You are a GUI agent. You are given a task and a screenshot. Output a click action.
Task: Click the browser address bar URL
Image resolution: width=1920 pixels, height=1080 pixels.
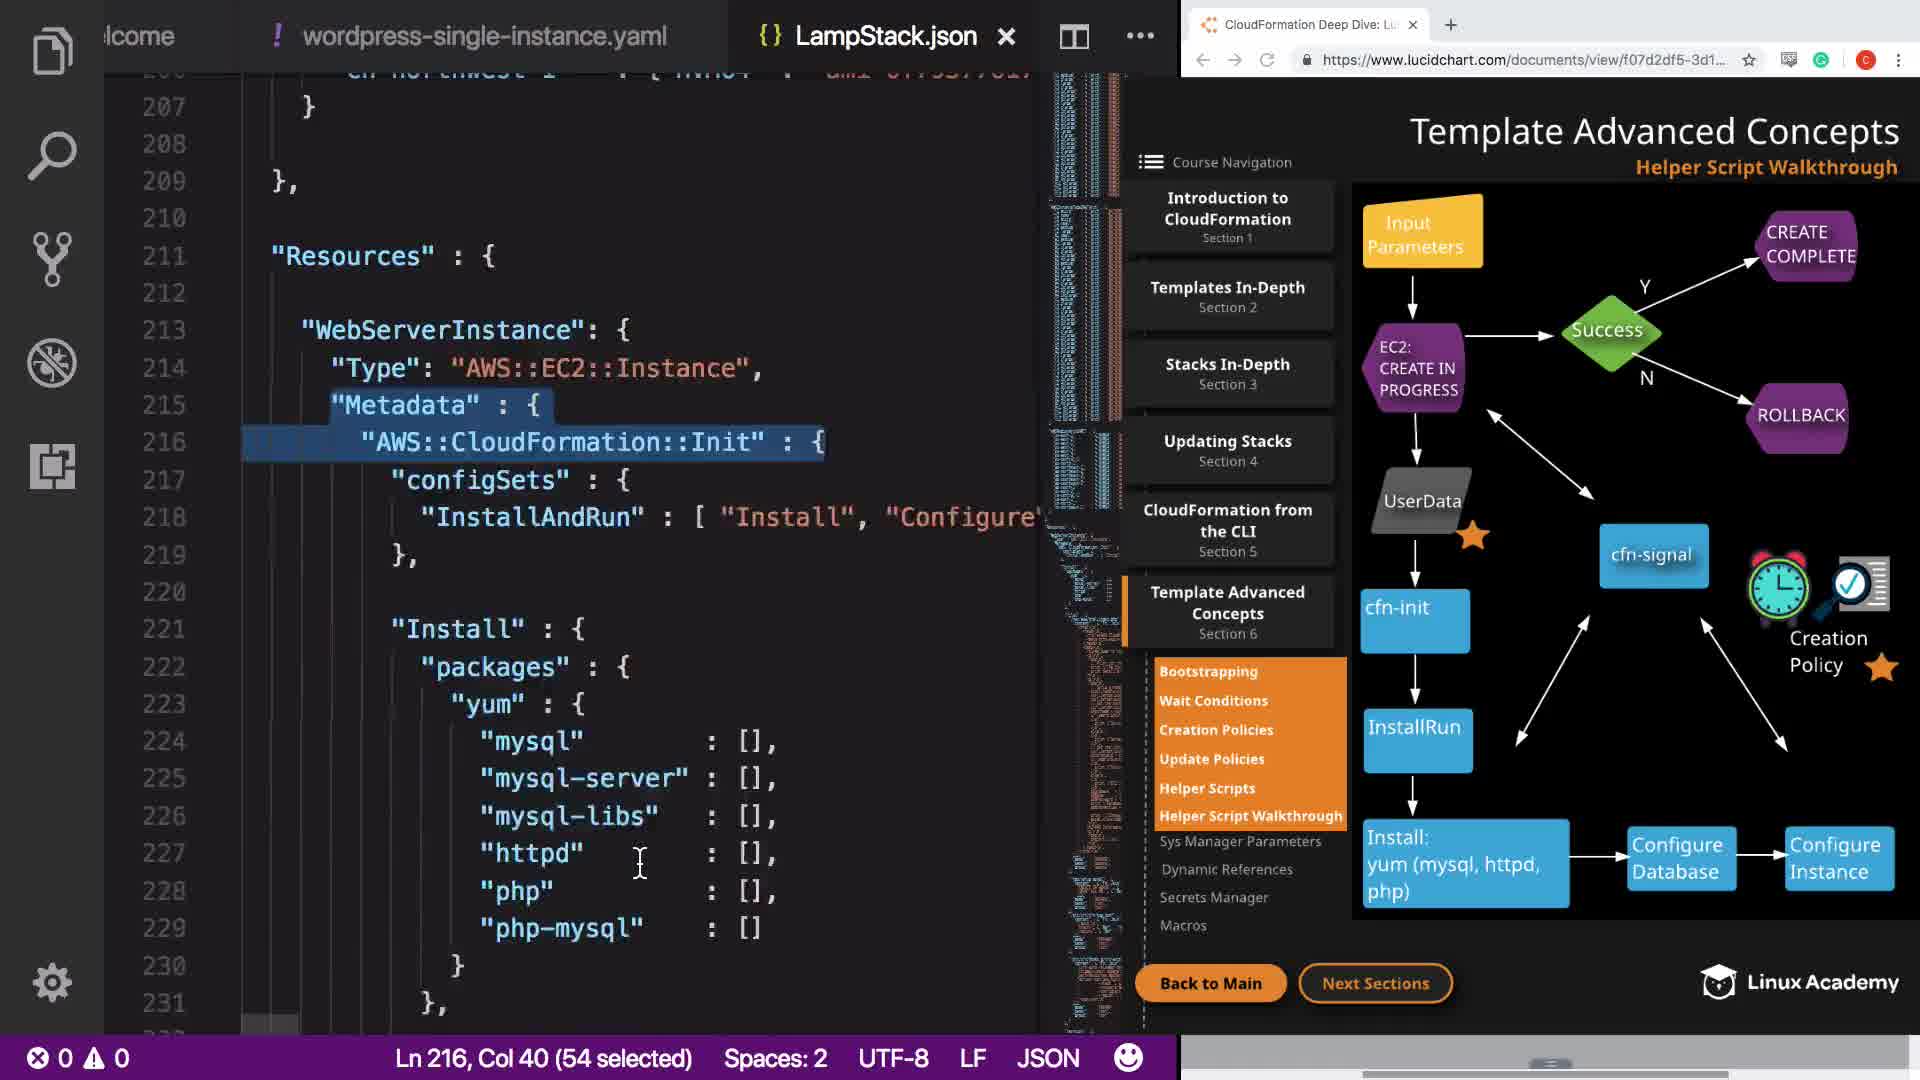(x=1522, y=60)
